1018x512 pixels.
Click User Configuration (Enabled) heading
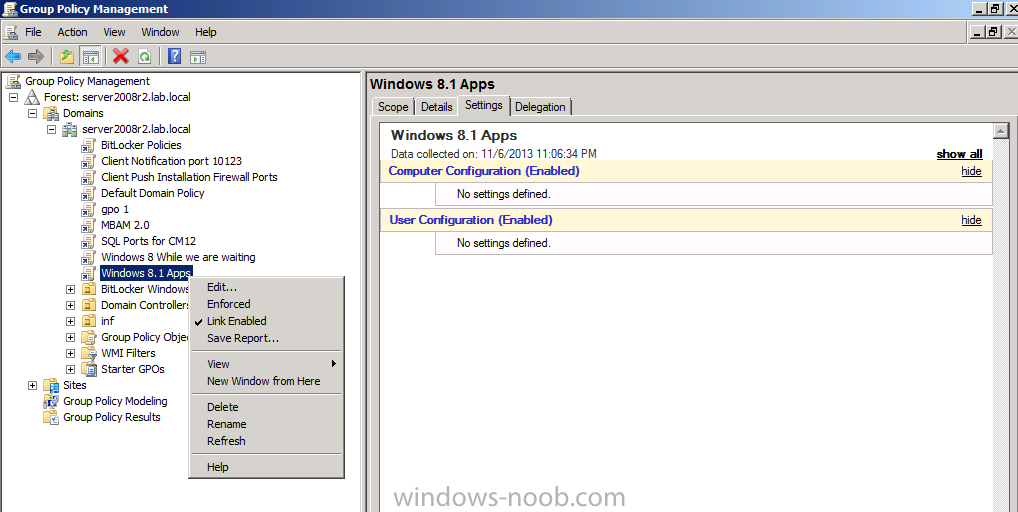coord(471,220)
